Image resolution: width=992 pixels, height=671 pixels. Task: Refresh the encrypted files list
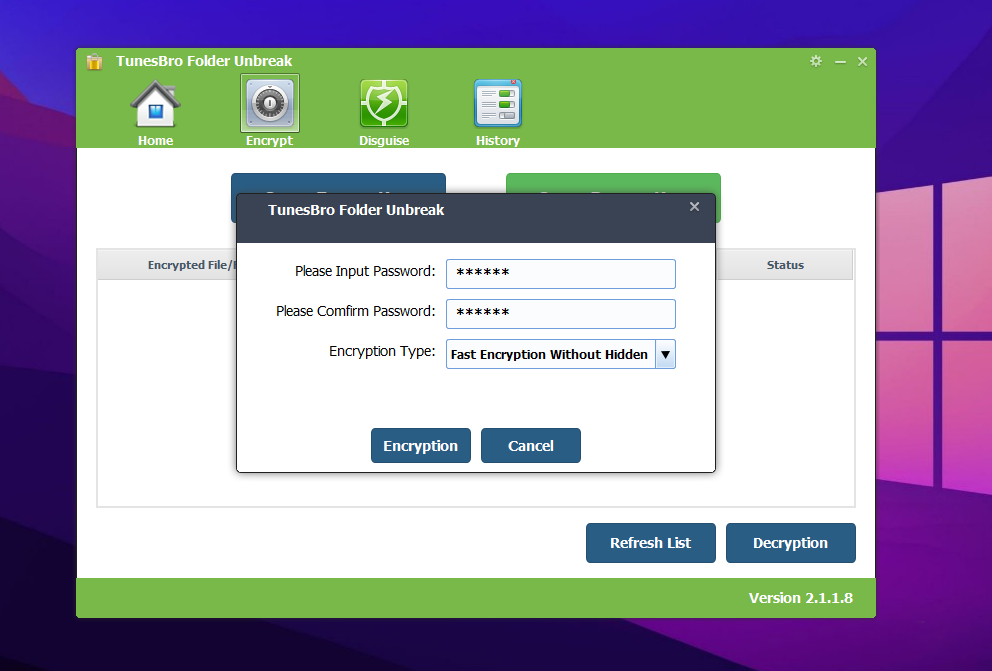(x=650, y=542)
